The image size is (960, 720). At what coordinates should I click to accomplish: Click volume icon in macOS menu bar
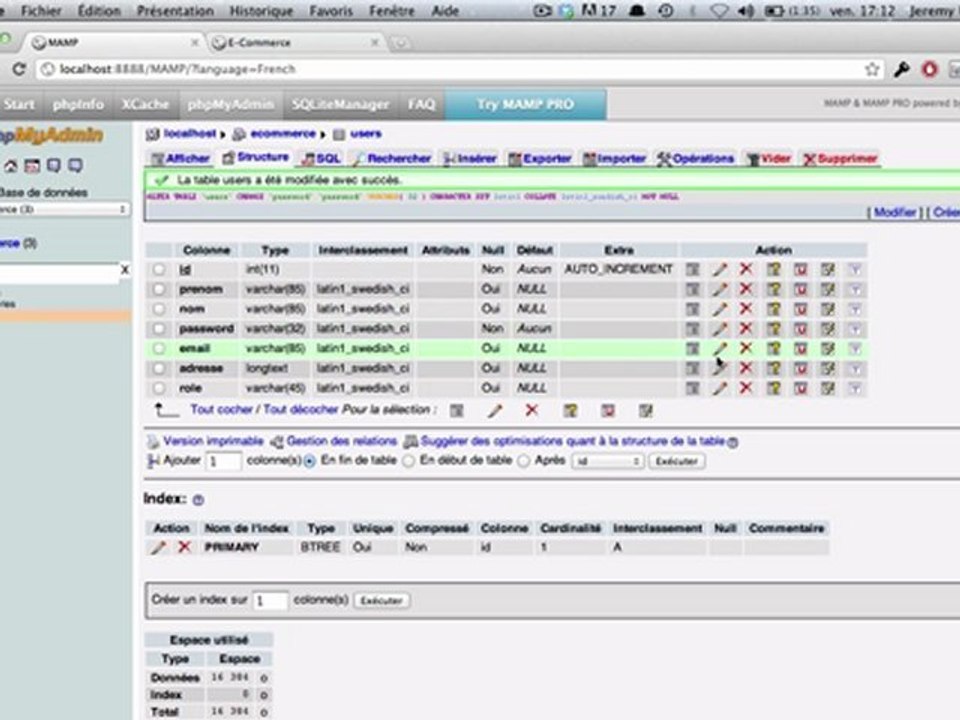[x=746, y=11]
